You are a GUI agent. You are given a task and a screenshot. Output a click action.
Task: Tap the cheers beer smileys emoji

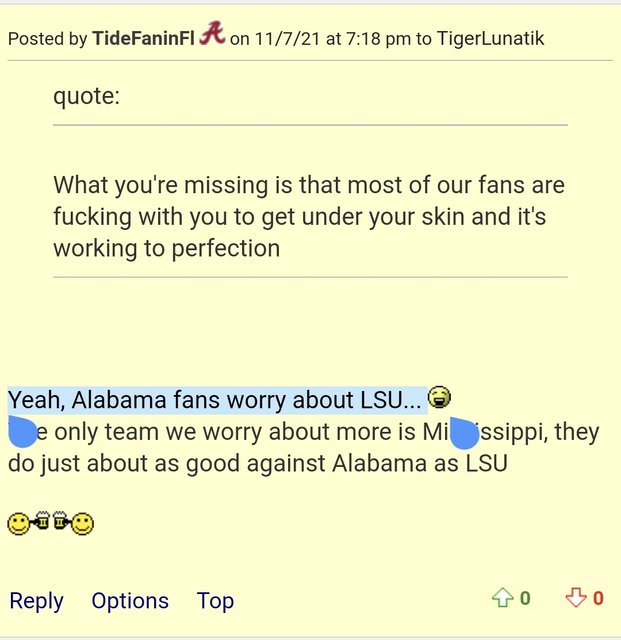(x=50, y=522)
